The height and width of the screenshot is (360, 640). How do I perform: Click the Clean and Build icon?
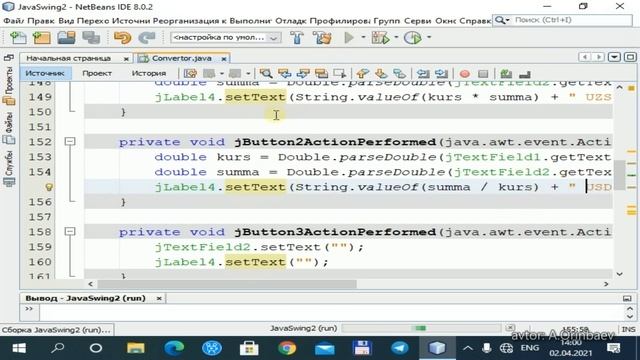click(322, 38)
